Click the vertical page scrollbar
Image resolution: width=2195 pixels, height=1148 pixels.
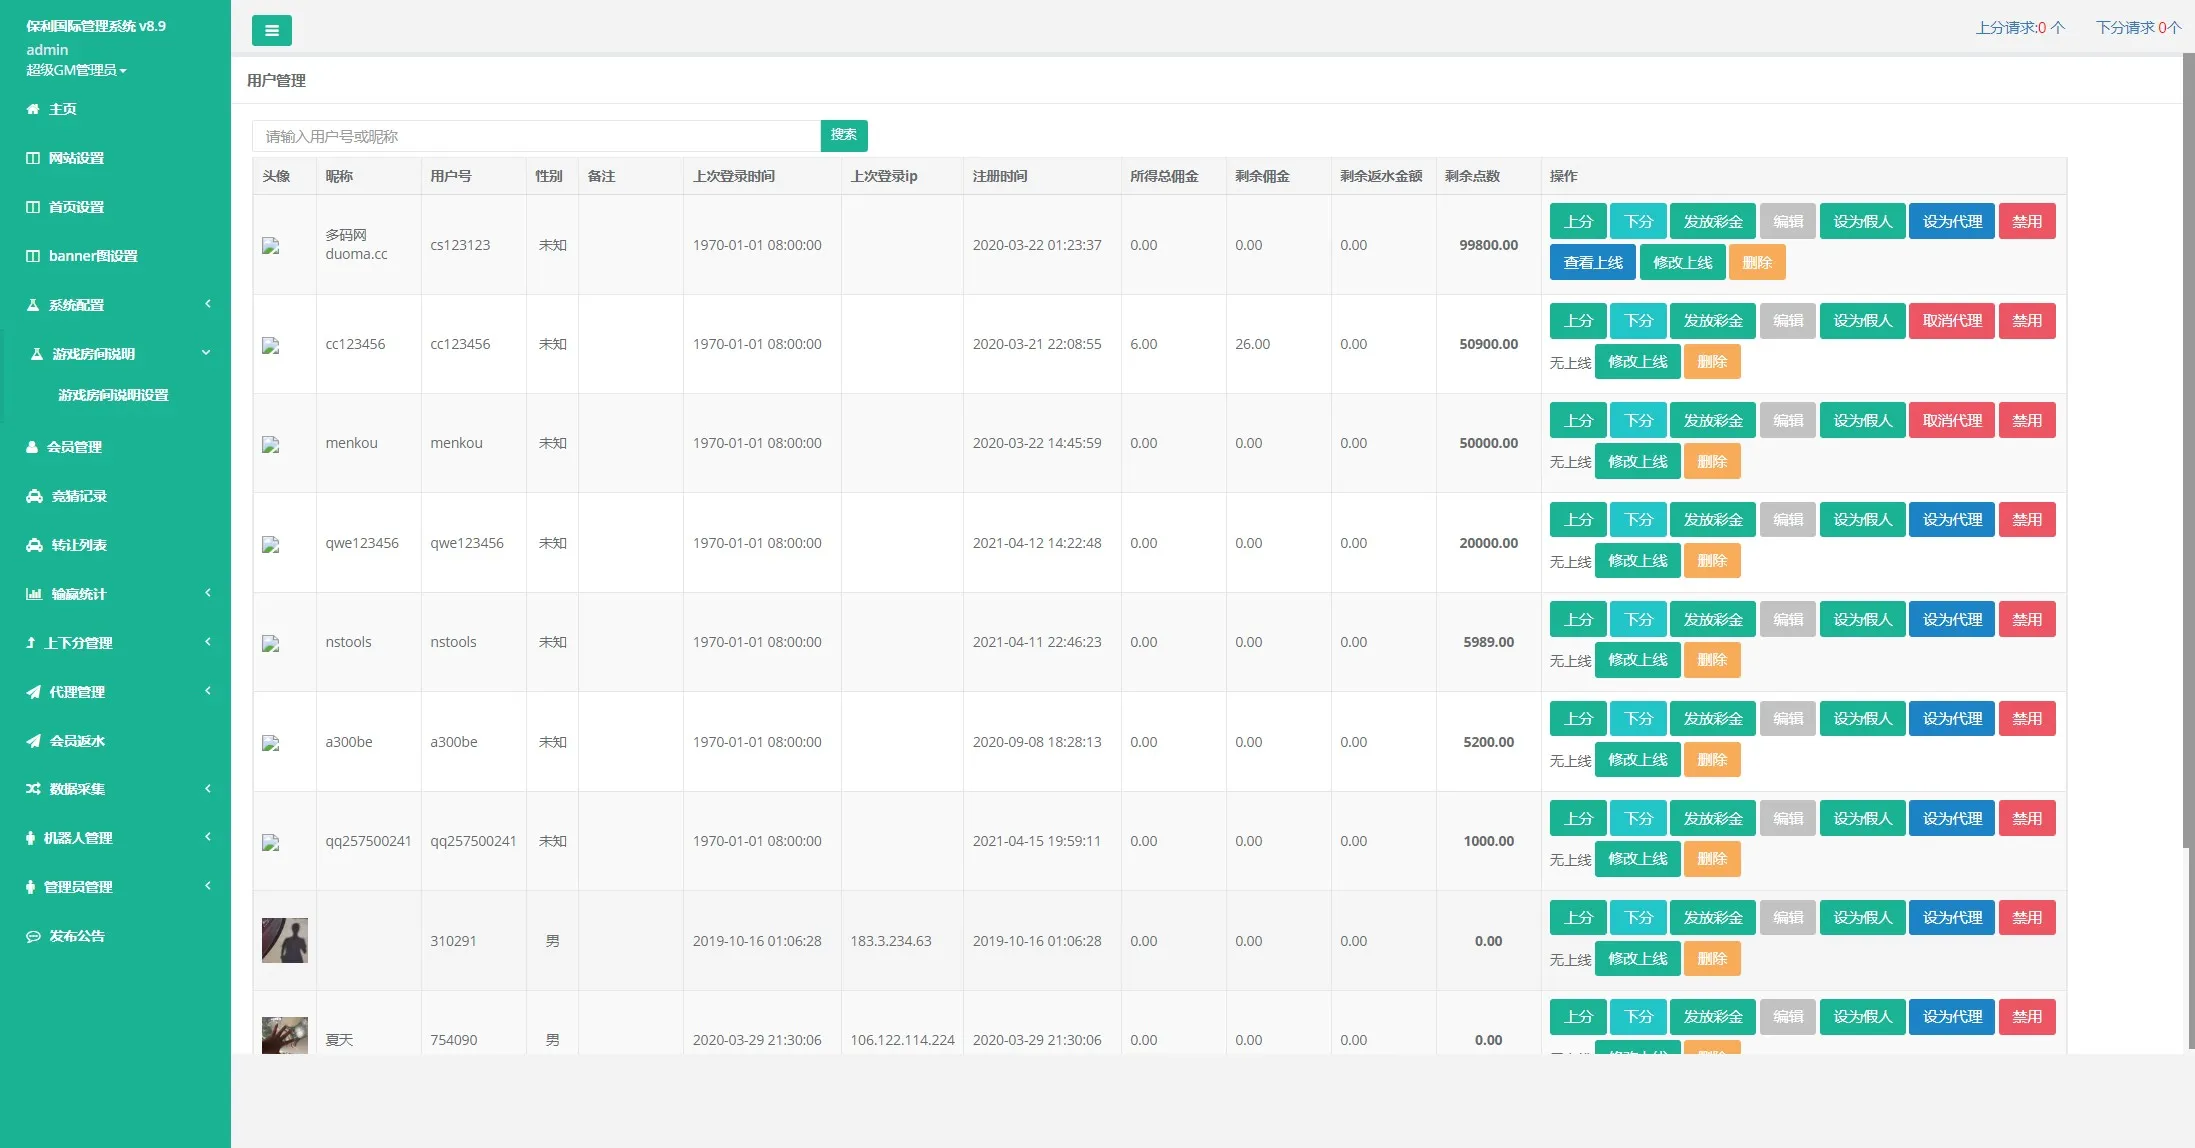[2188, 450]
